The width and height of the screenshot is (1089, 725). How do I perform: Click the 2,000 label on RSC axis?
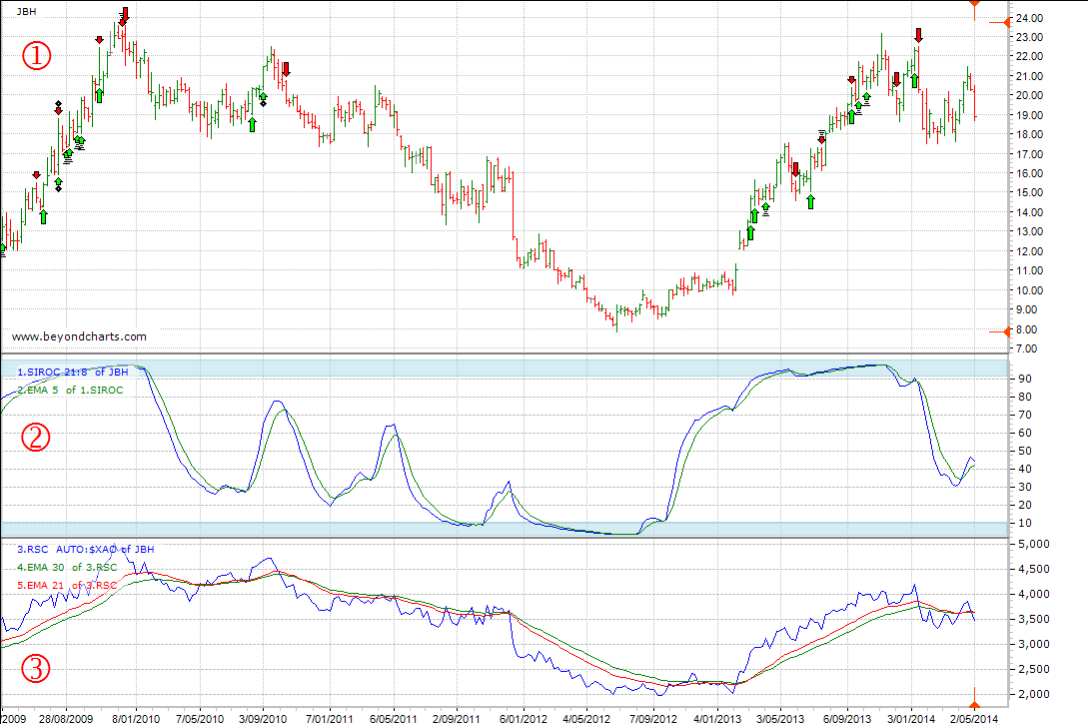1034,694
